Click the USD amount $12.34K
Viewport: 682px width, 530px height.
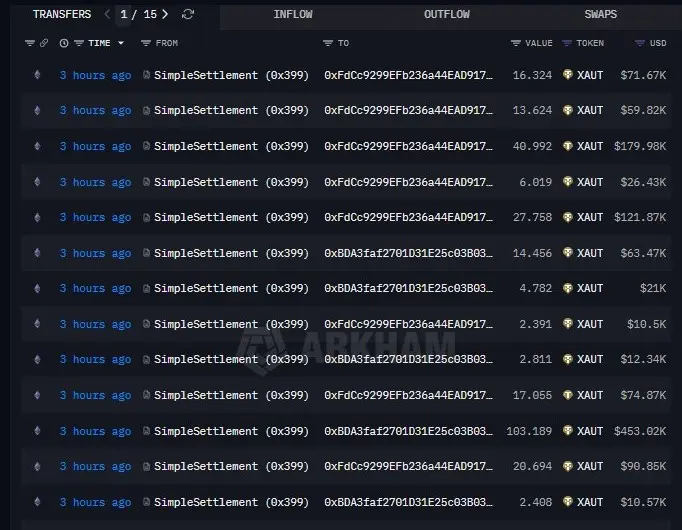tap(643, 360)
